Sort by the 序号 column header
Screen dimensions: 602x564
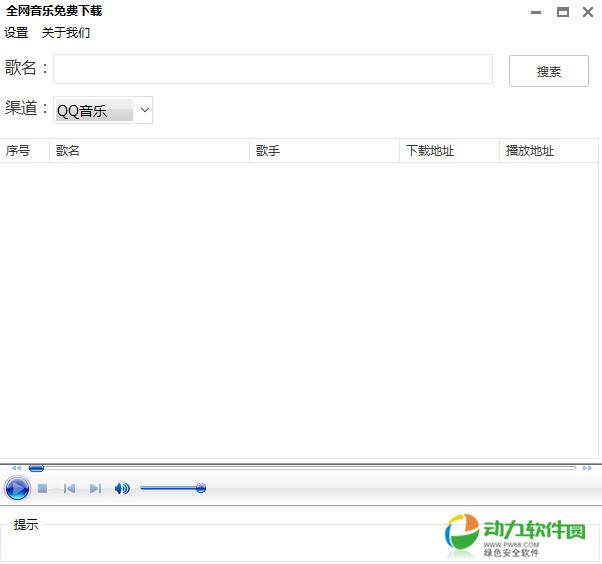tap(25, 151)
